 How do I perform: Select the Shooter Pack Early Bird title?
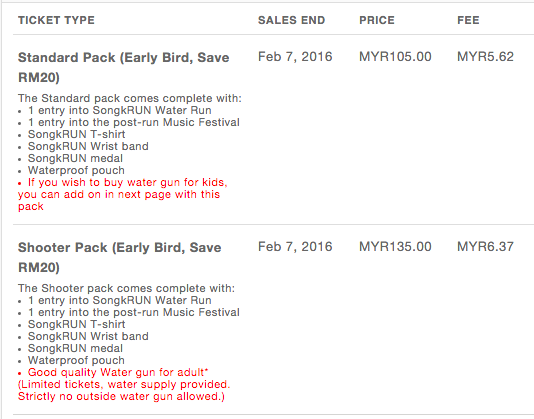pos(120,257)
